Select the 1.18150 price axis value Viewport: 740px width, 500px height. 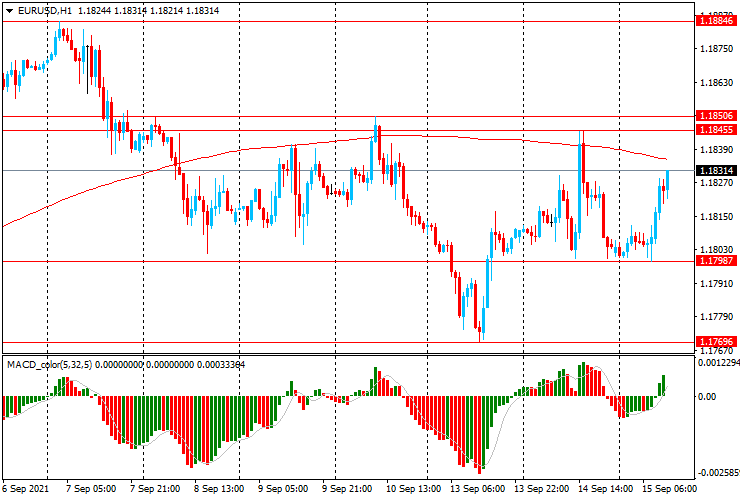[717, 217]
